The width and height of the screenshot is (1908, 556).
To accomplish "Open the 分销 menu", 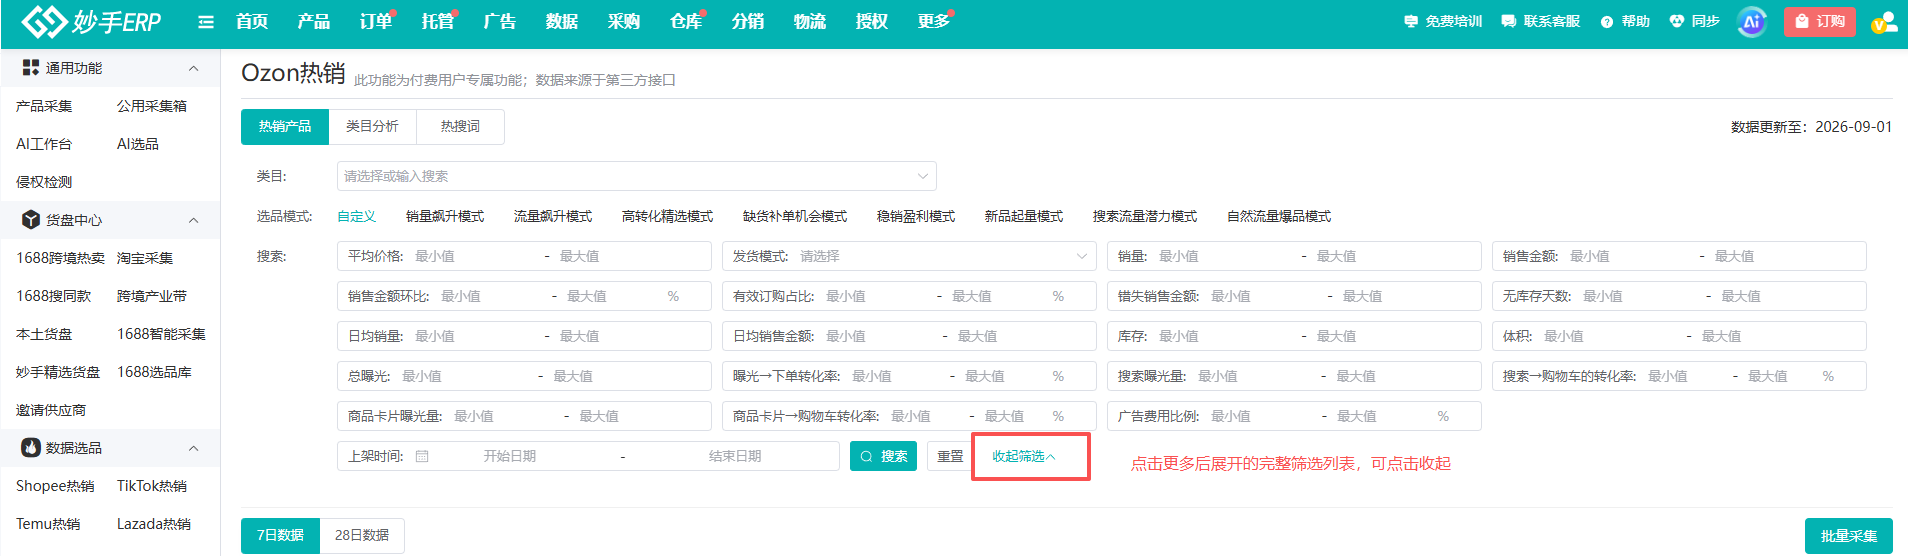I will point(748,22).
